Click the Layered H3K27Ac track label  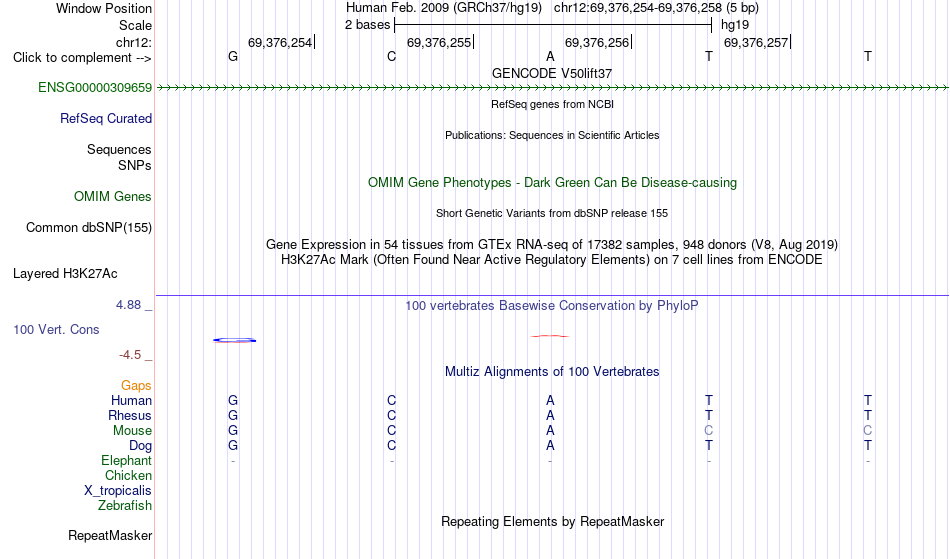pyautogui.click(x=65, y=274)
